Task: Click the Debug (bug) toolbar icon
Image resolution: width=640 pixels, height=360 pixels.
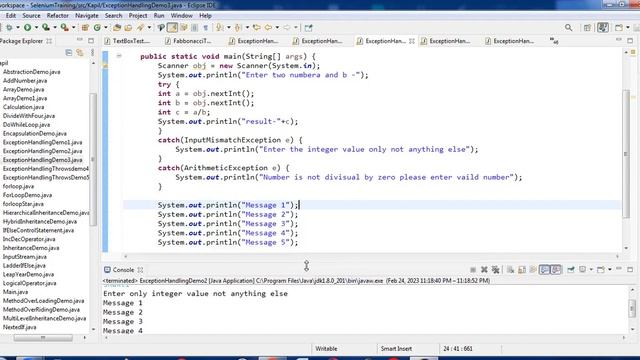Action: tap(9, 28)
